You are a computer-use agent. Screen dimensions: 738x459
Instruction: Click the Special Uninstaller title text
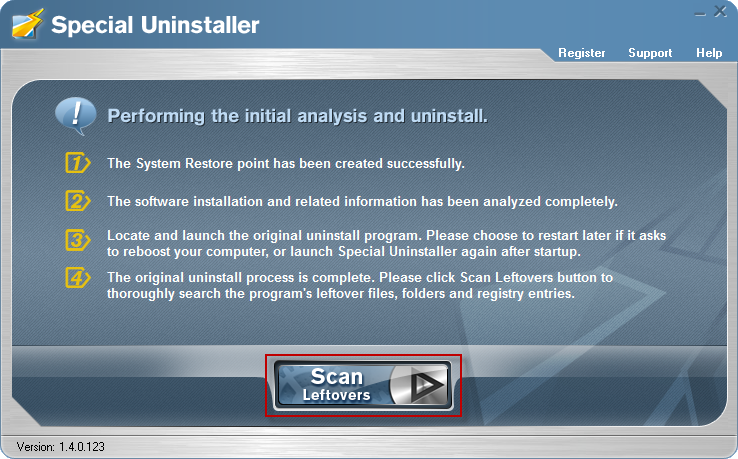155,24
